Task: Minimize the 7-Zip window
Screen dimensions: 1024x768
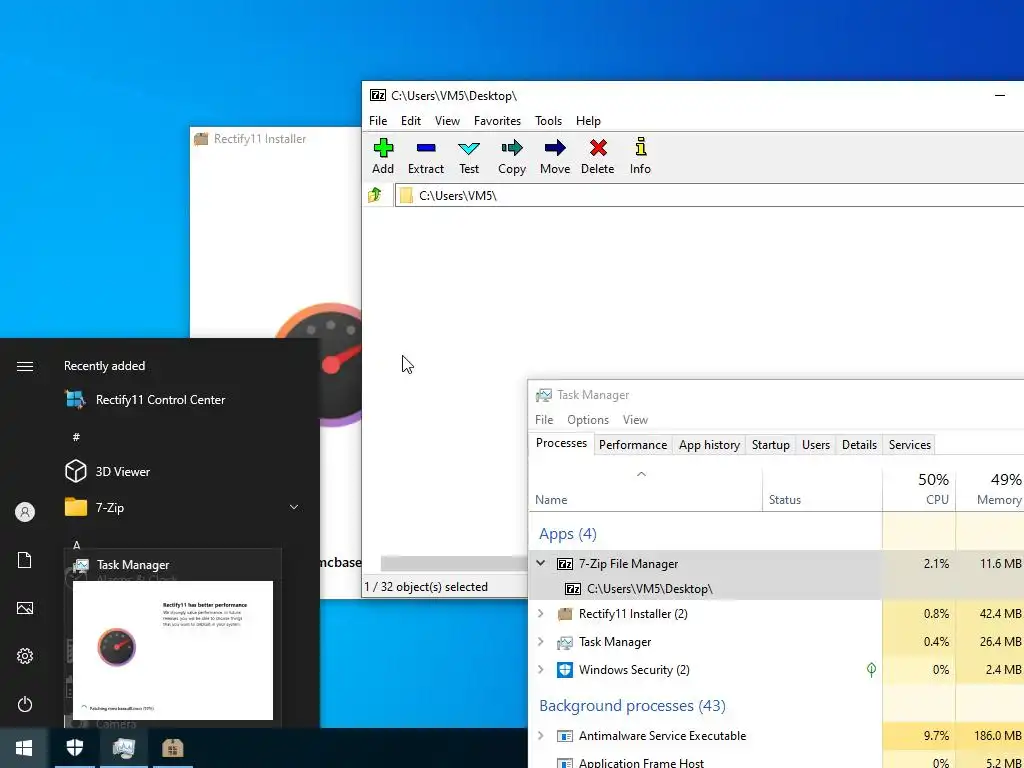Action: point(1000,95)
